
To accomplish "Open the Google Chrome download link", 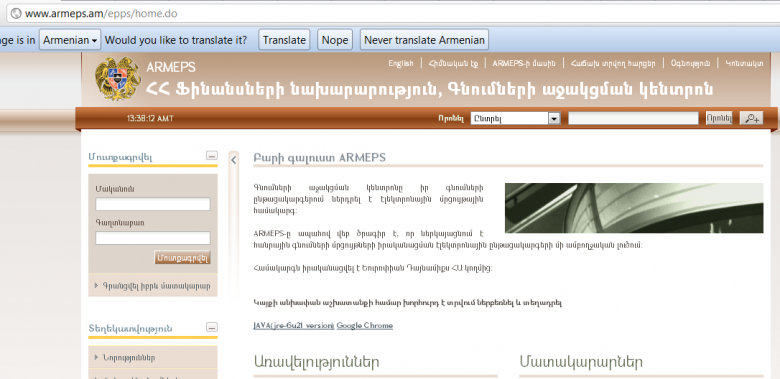I will point(365,325).
